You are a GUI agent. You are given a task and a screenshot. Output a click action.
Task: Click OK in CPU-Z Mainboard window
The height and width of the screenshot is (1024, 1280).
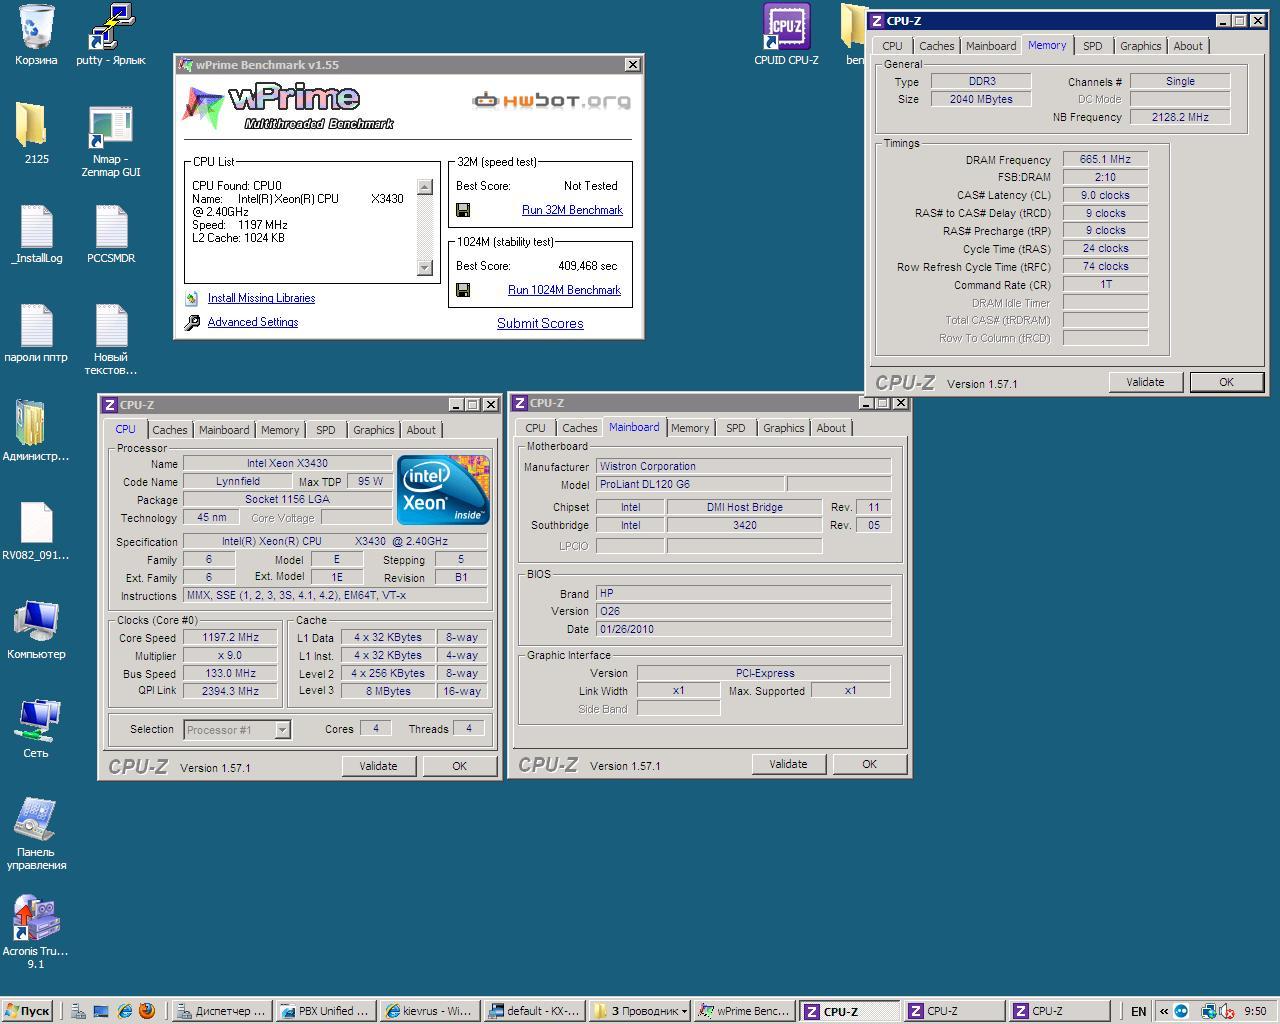(x=869, y=764)
